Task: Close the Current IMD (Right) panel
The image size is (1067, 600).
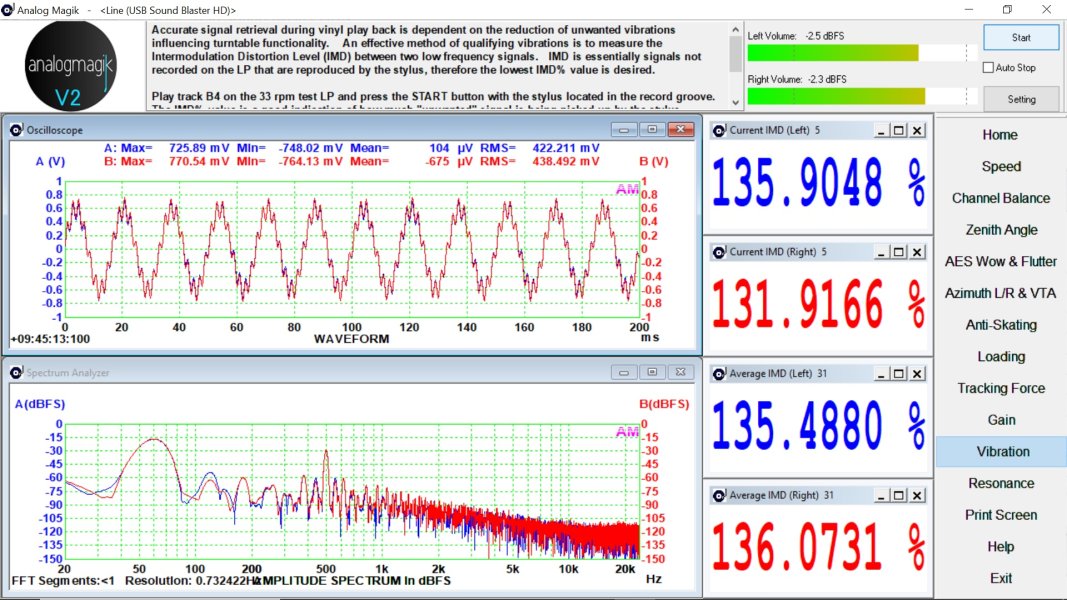Action: (x=919, y=252)
